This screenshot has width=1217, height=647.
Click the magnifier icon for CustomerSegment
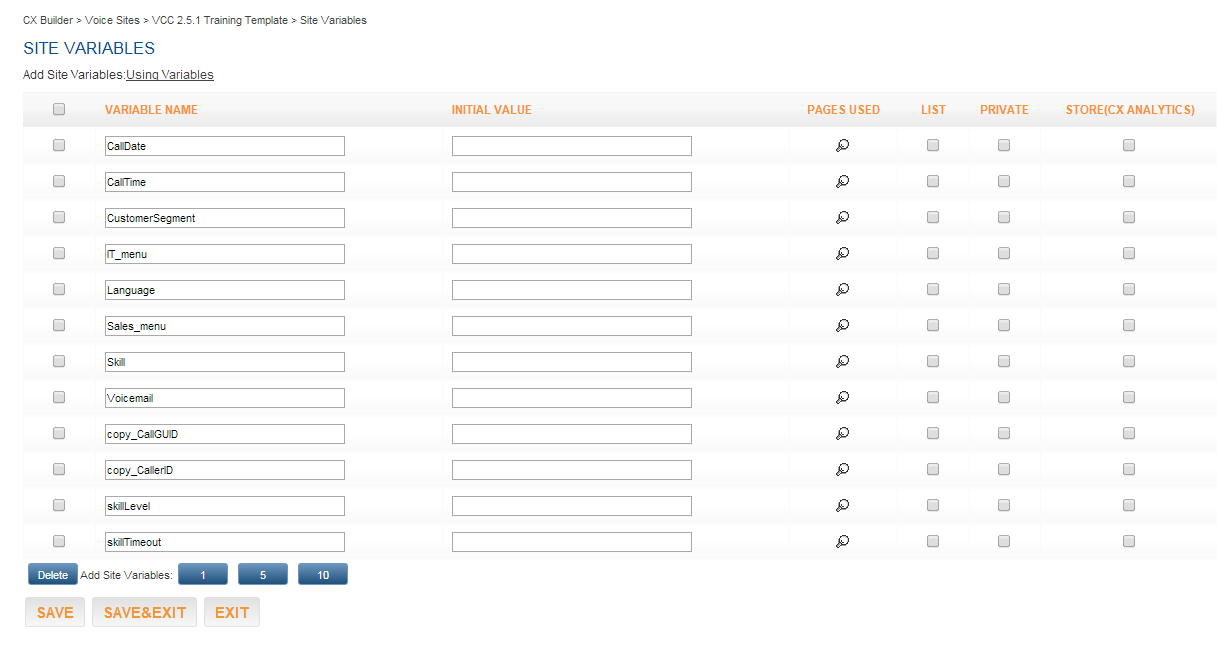[843, 218]
